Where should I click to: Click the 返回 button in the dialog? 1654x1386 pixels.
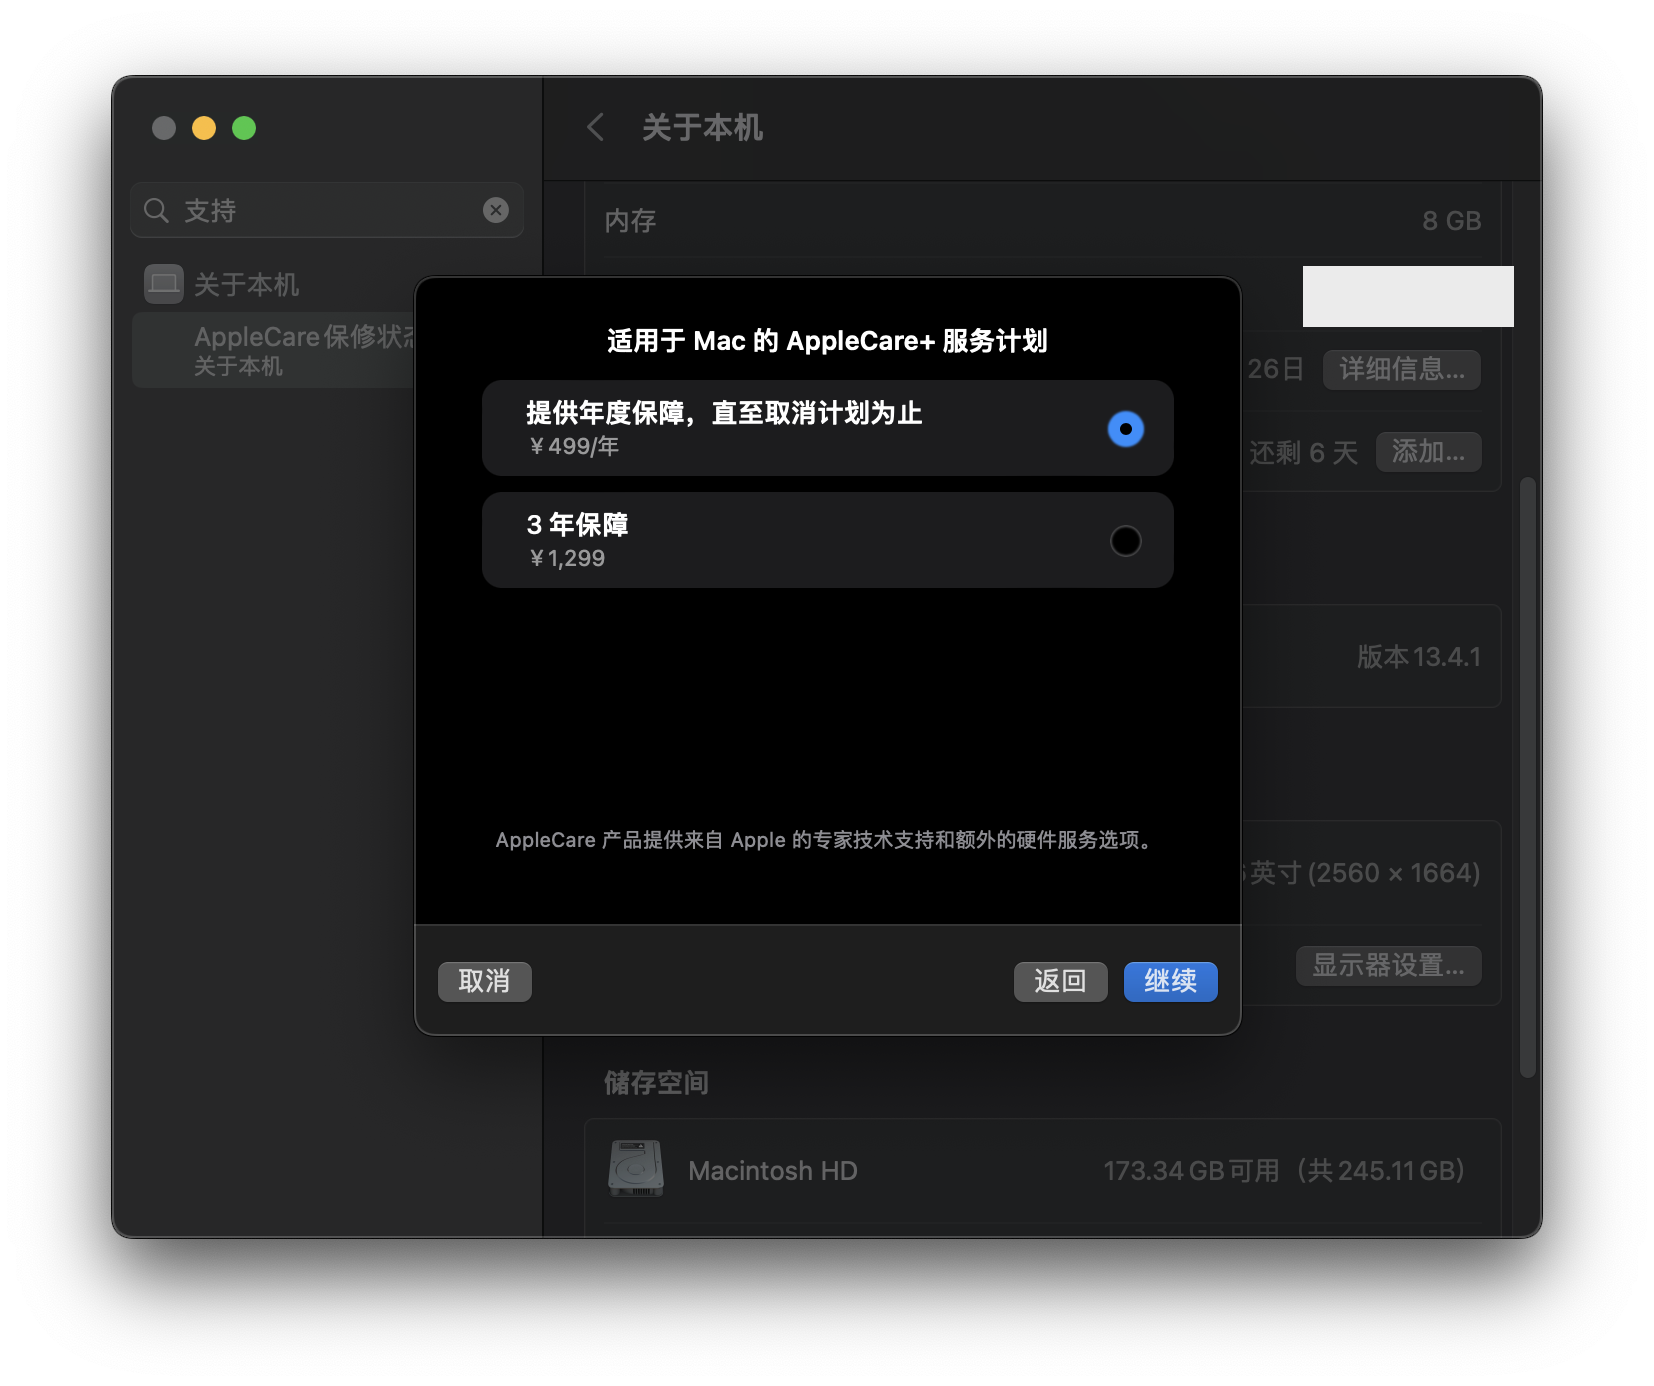coord(1060,981)
